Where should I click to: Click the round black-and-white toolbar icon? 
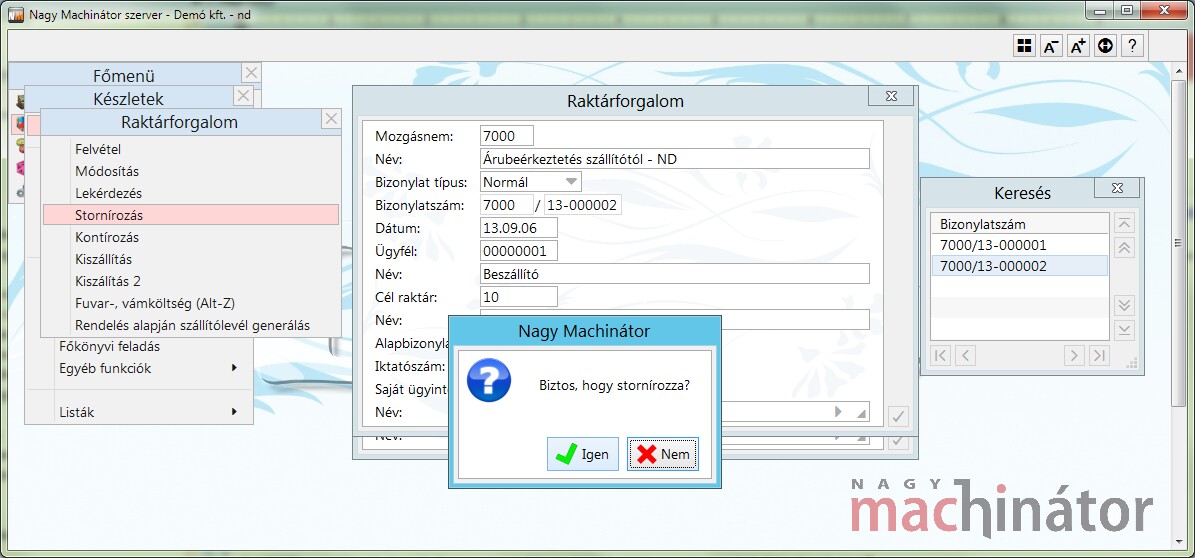pos(1106,46)
